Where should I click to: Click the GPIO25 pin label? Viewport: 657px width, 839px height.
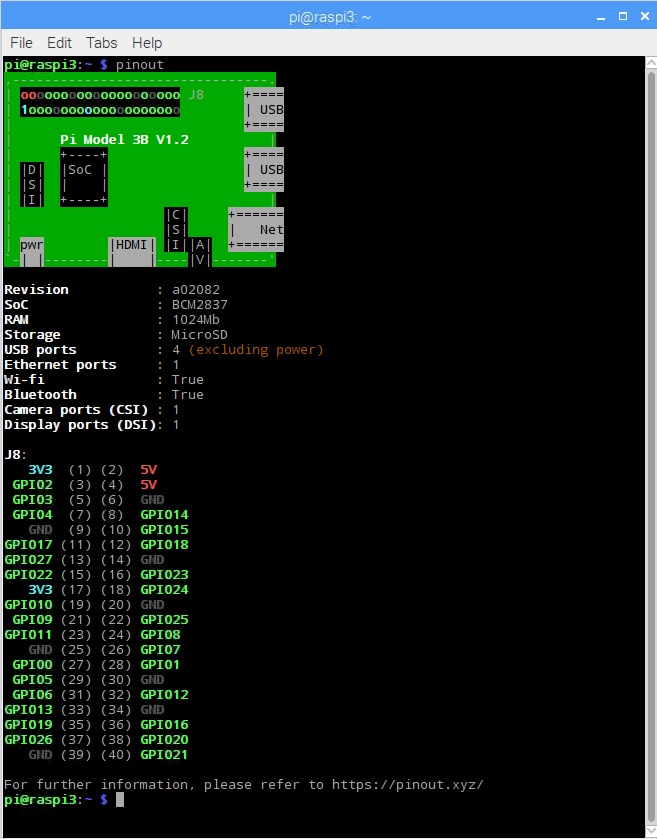[164, 620]
